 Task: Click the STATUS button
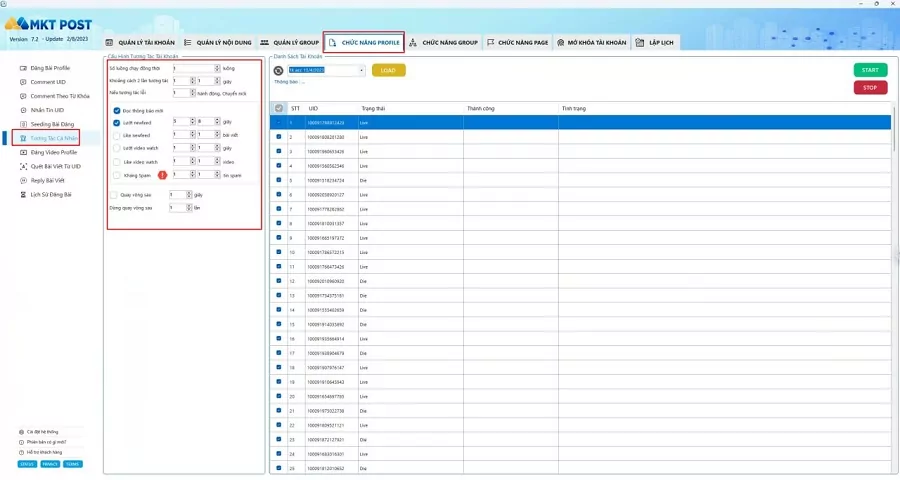[27, 464]
